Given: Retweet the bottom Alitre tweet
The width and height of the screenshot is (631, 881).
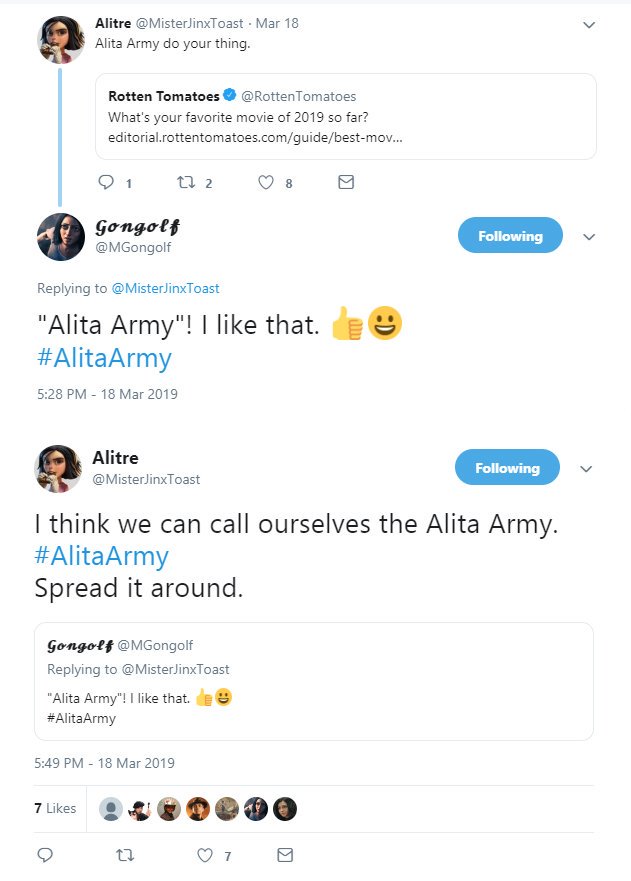Looking at the screenshot, I should pyautogui.click(x=124, y=856).
